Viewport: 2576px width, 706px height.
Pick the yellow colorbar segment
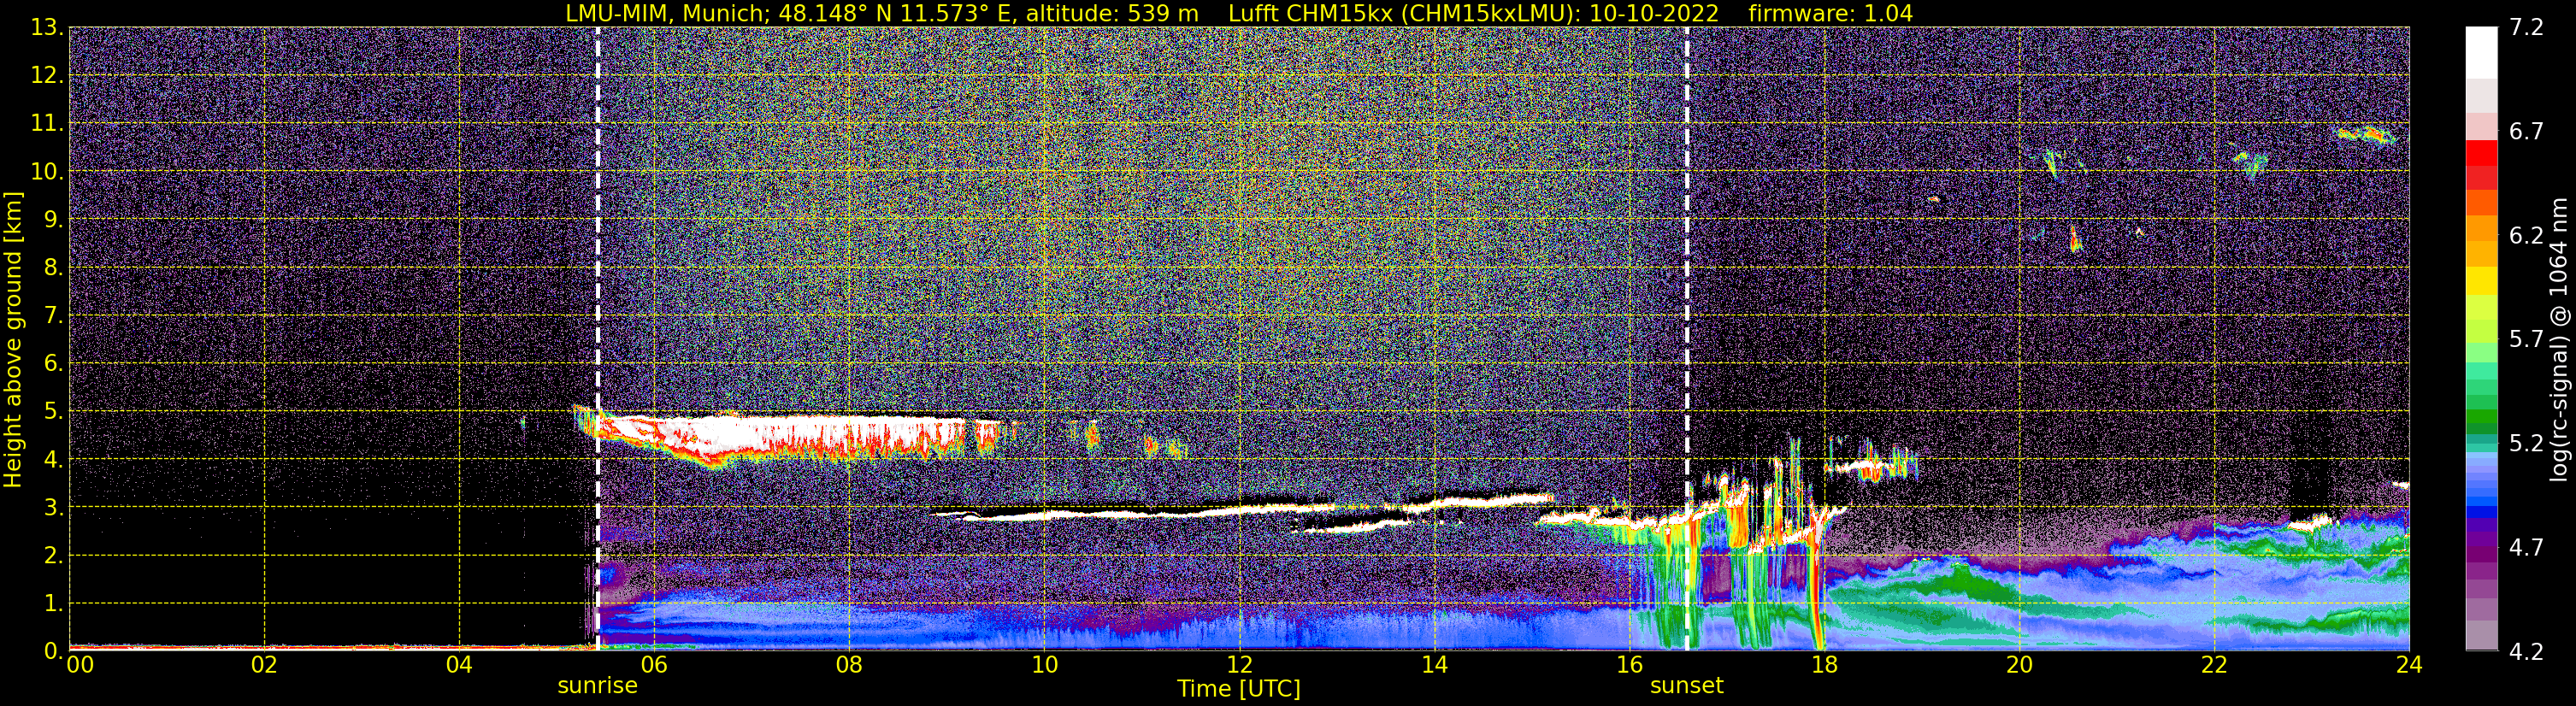[2482, 280]
